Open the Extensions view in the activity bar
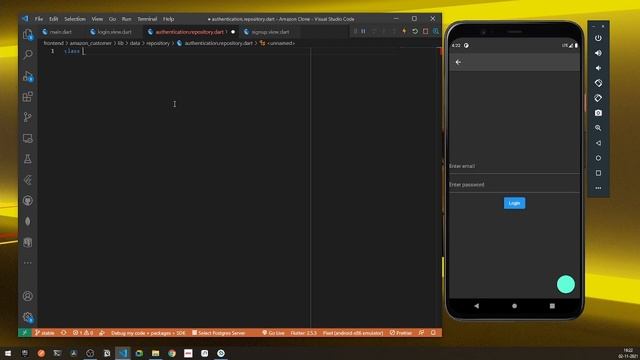Viewport: 640px width, 360px height. (28, 97)
